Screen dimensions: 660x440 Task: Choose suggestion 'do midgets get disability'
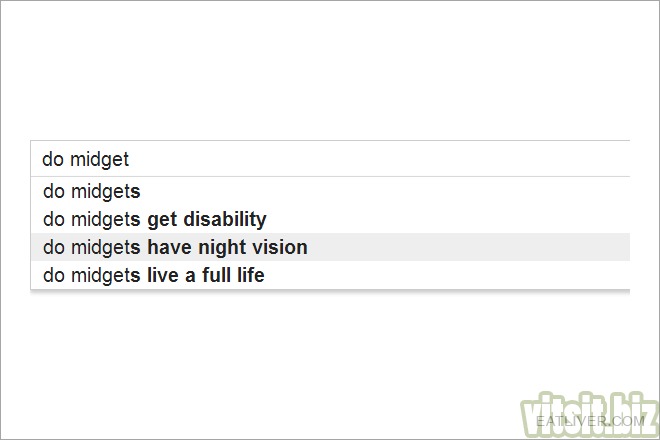tap(330, 219)
